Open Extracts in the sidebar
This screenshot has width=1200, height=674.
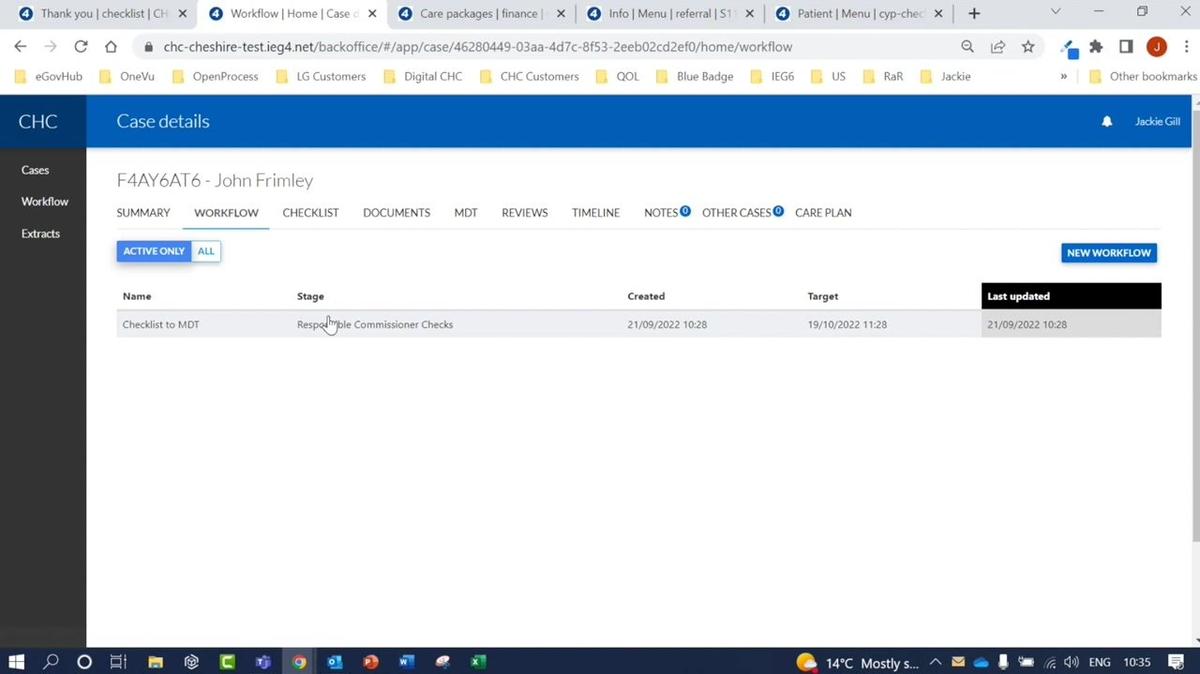(40, 233)
